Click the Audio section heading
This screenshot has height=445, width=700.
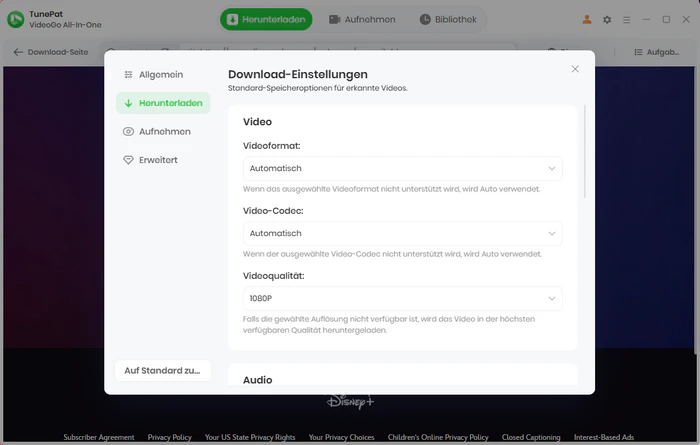[x=258, y=380]
